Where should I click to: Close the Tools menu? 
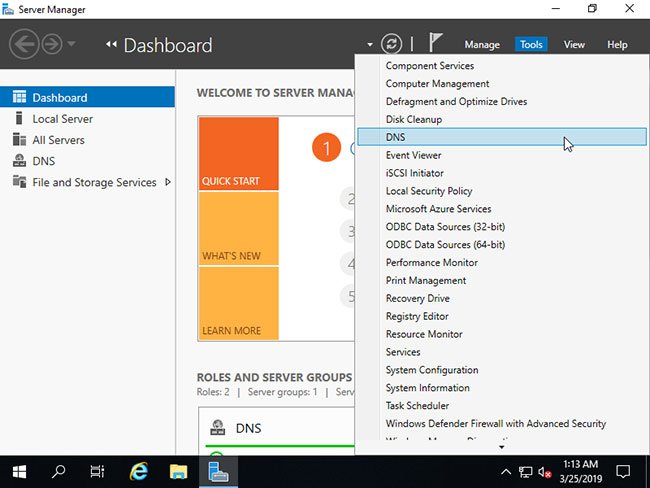(531, 44)
